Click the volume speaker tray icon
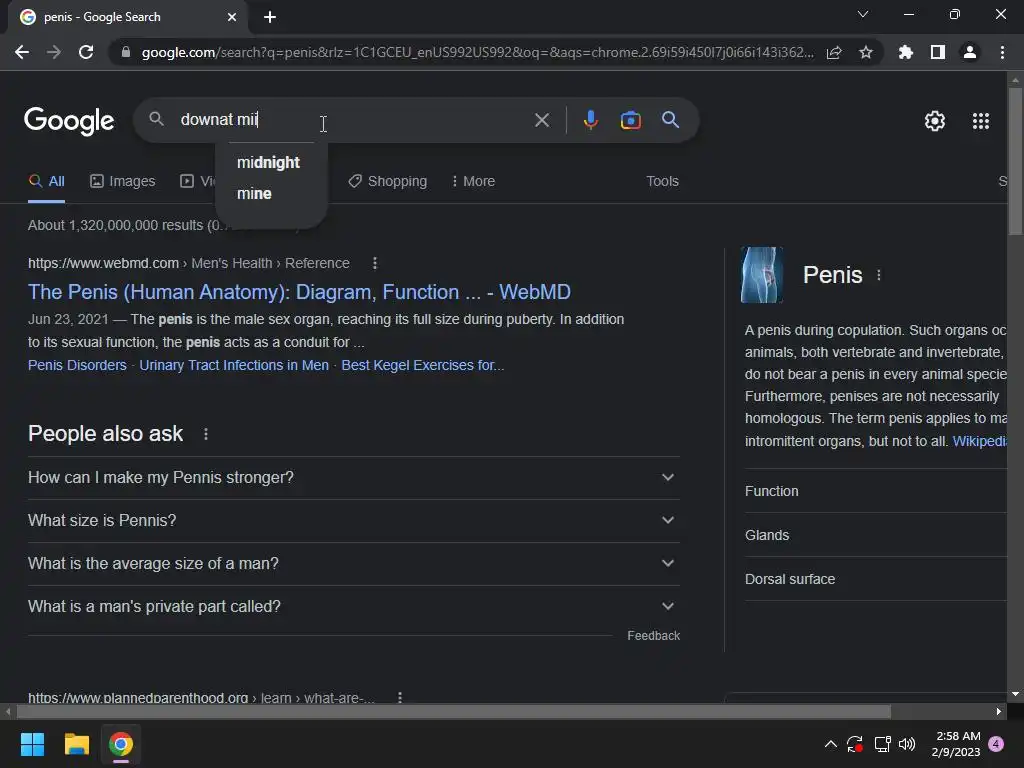The width and height of the screenshot is (1024, 768). (x=907, y=744)
